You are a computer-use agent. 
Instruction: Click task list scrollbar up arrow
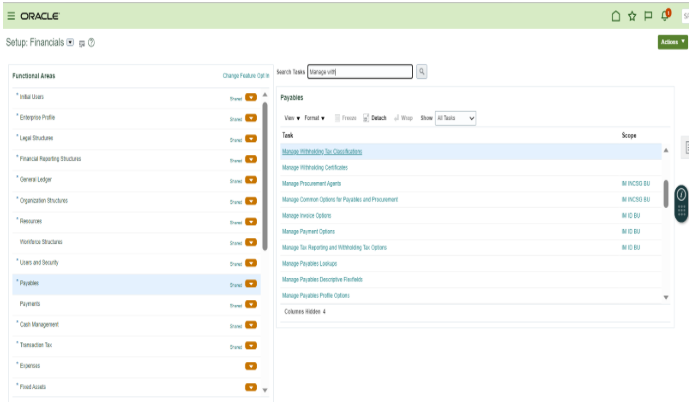click(666, 151)
